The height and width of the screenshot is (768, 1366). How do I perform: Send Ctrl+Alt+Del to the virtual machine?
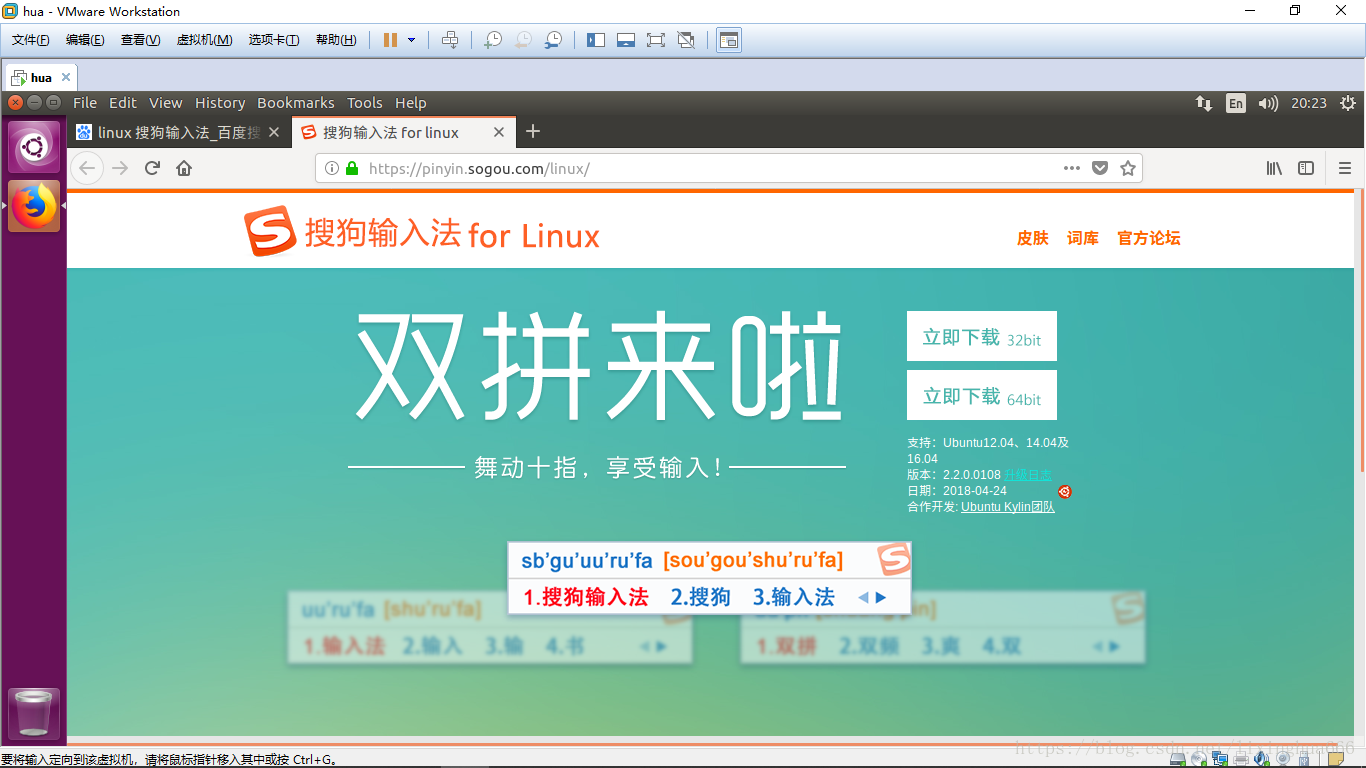click(x=450, y=40)
